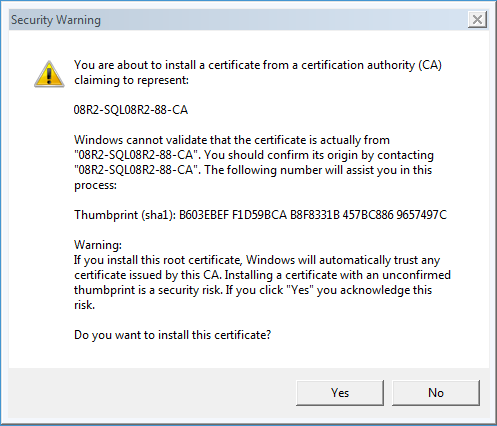Click the word 'process:' in the message
This screenshot has height=426, width=497.
95,185
